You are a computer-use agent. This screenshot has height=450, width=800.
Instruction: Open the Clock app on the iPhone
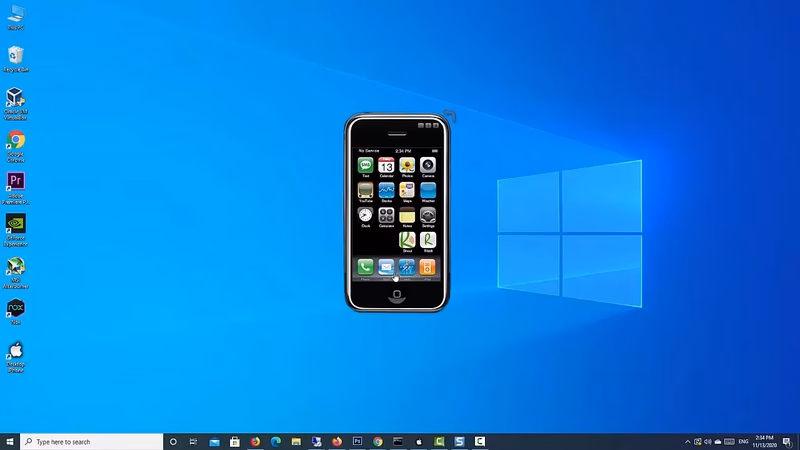pos(365,215)
